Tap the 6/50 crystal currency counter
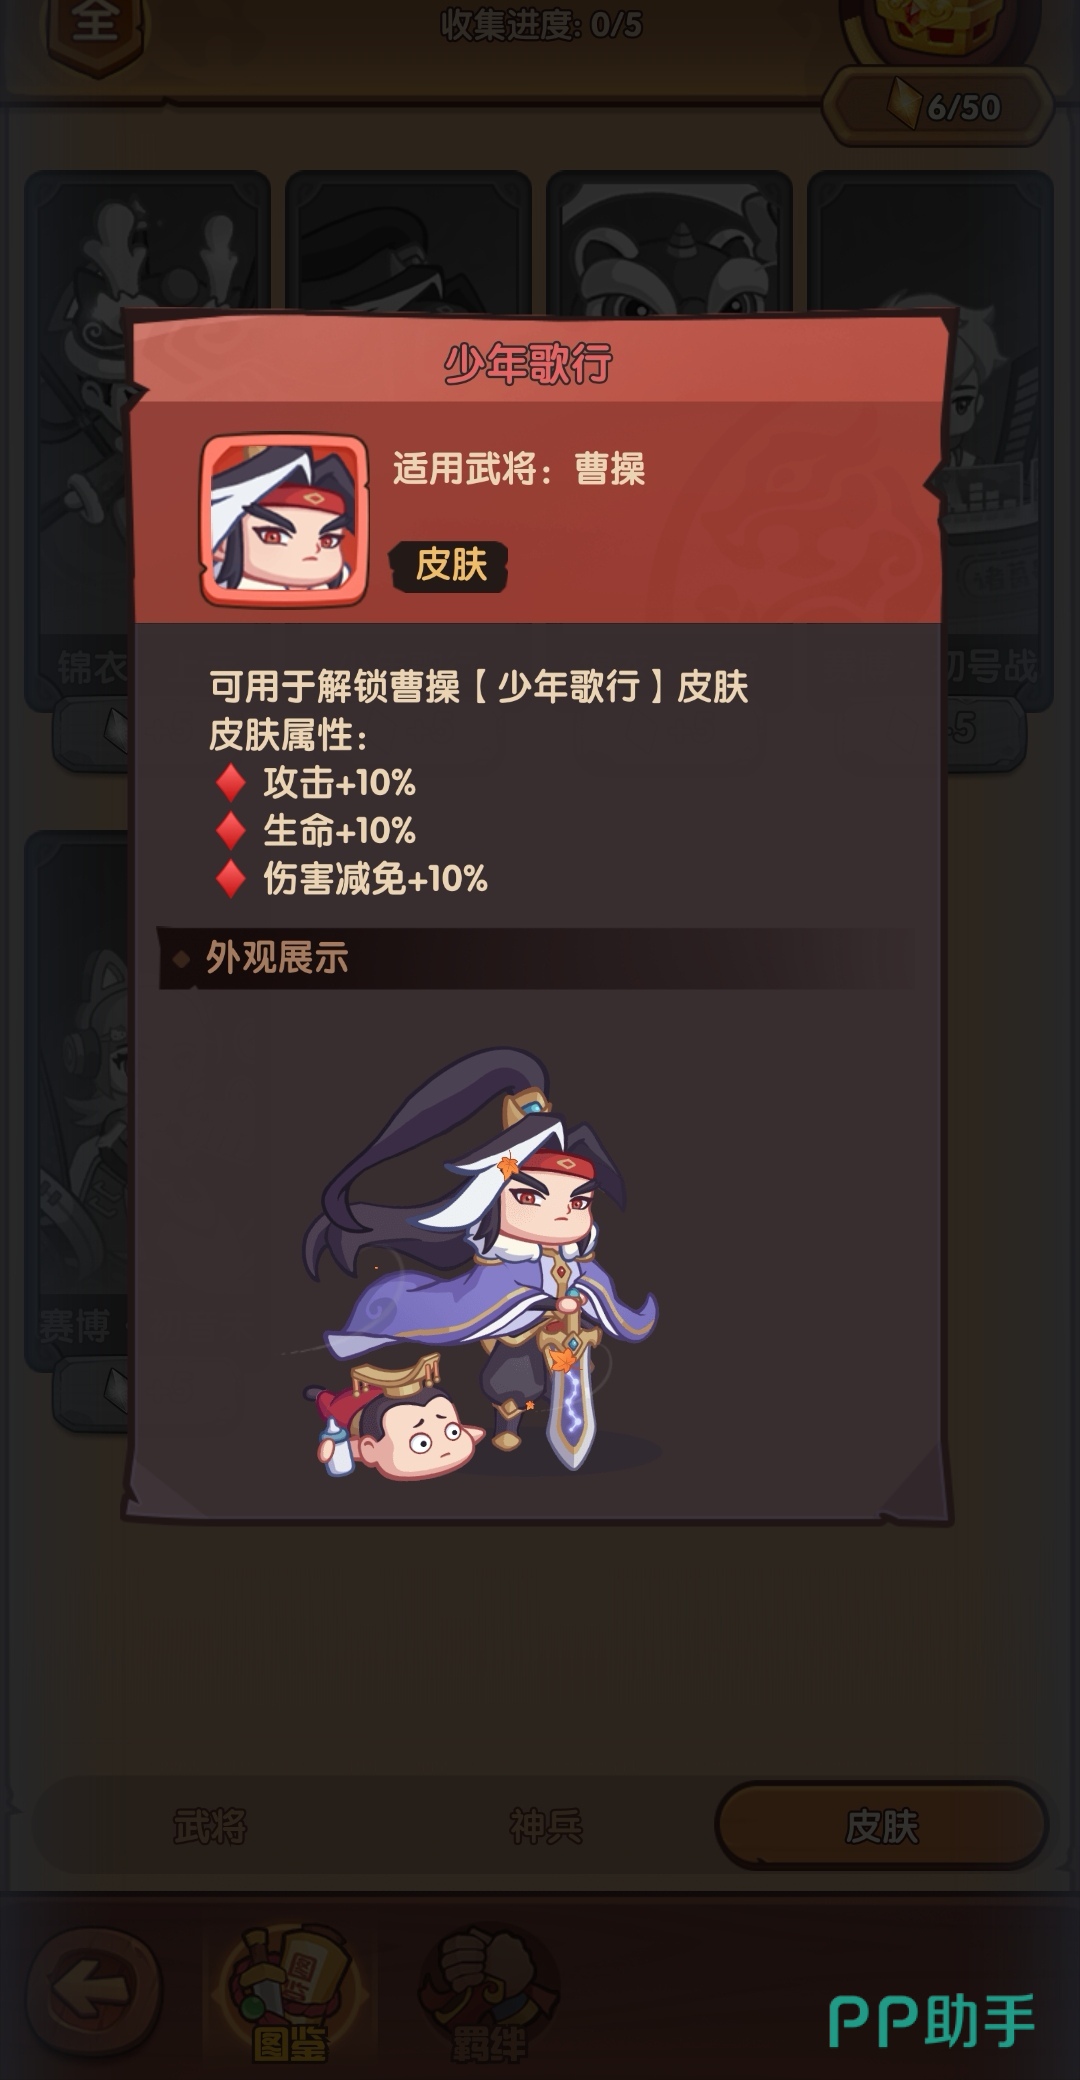 coord(938,107)
